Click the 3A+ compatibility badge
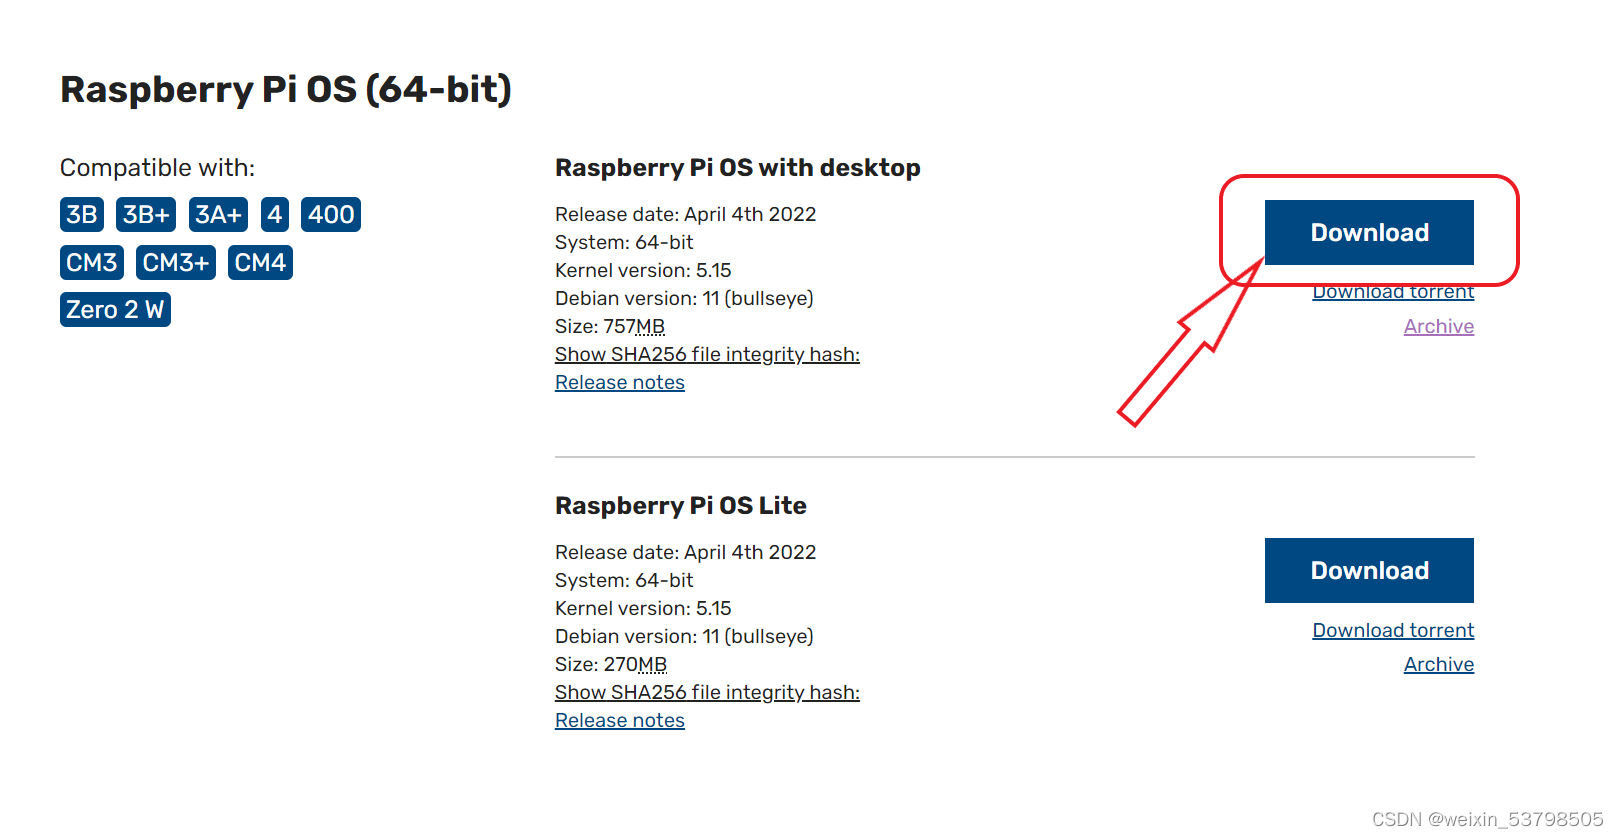 tap(218, 215)
